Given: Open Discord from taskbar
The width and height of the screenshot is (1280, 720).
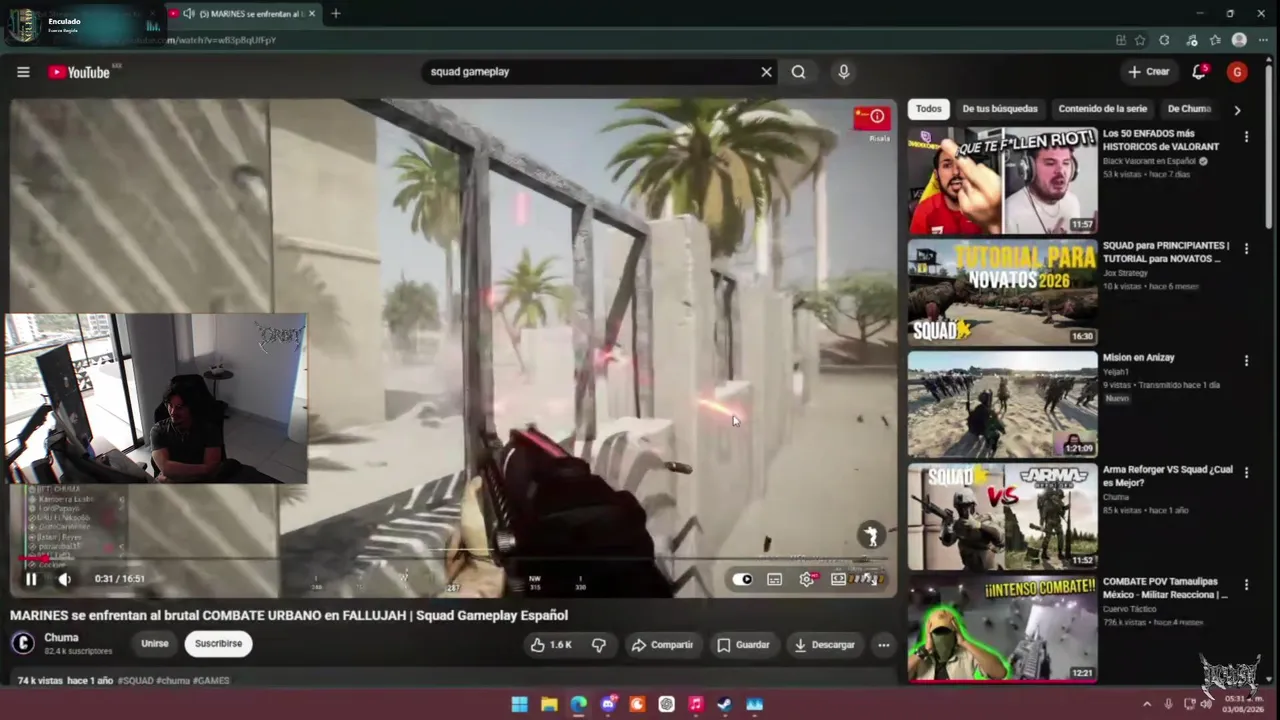Looking at the screenshot, I should 608,704.
